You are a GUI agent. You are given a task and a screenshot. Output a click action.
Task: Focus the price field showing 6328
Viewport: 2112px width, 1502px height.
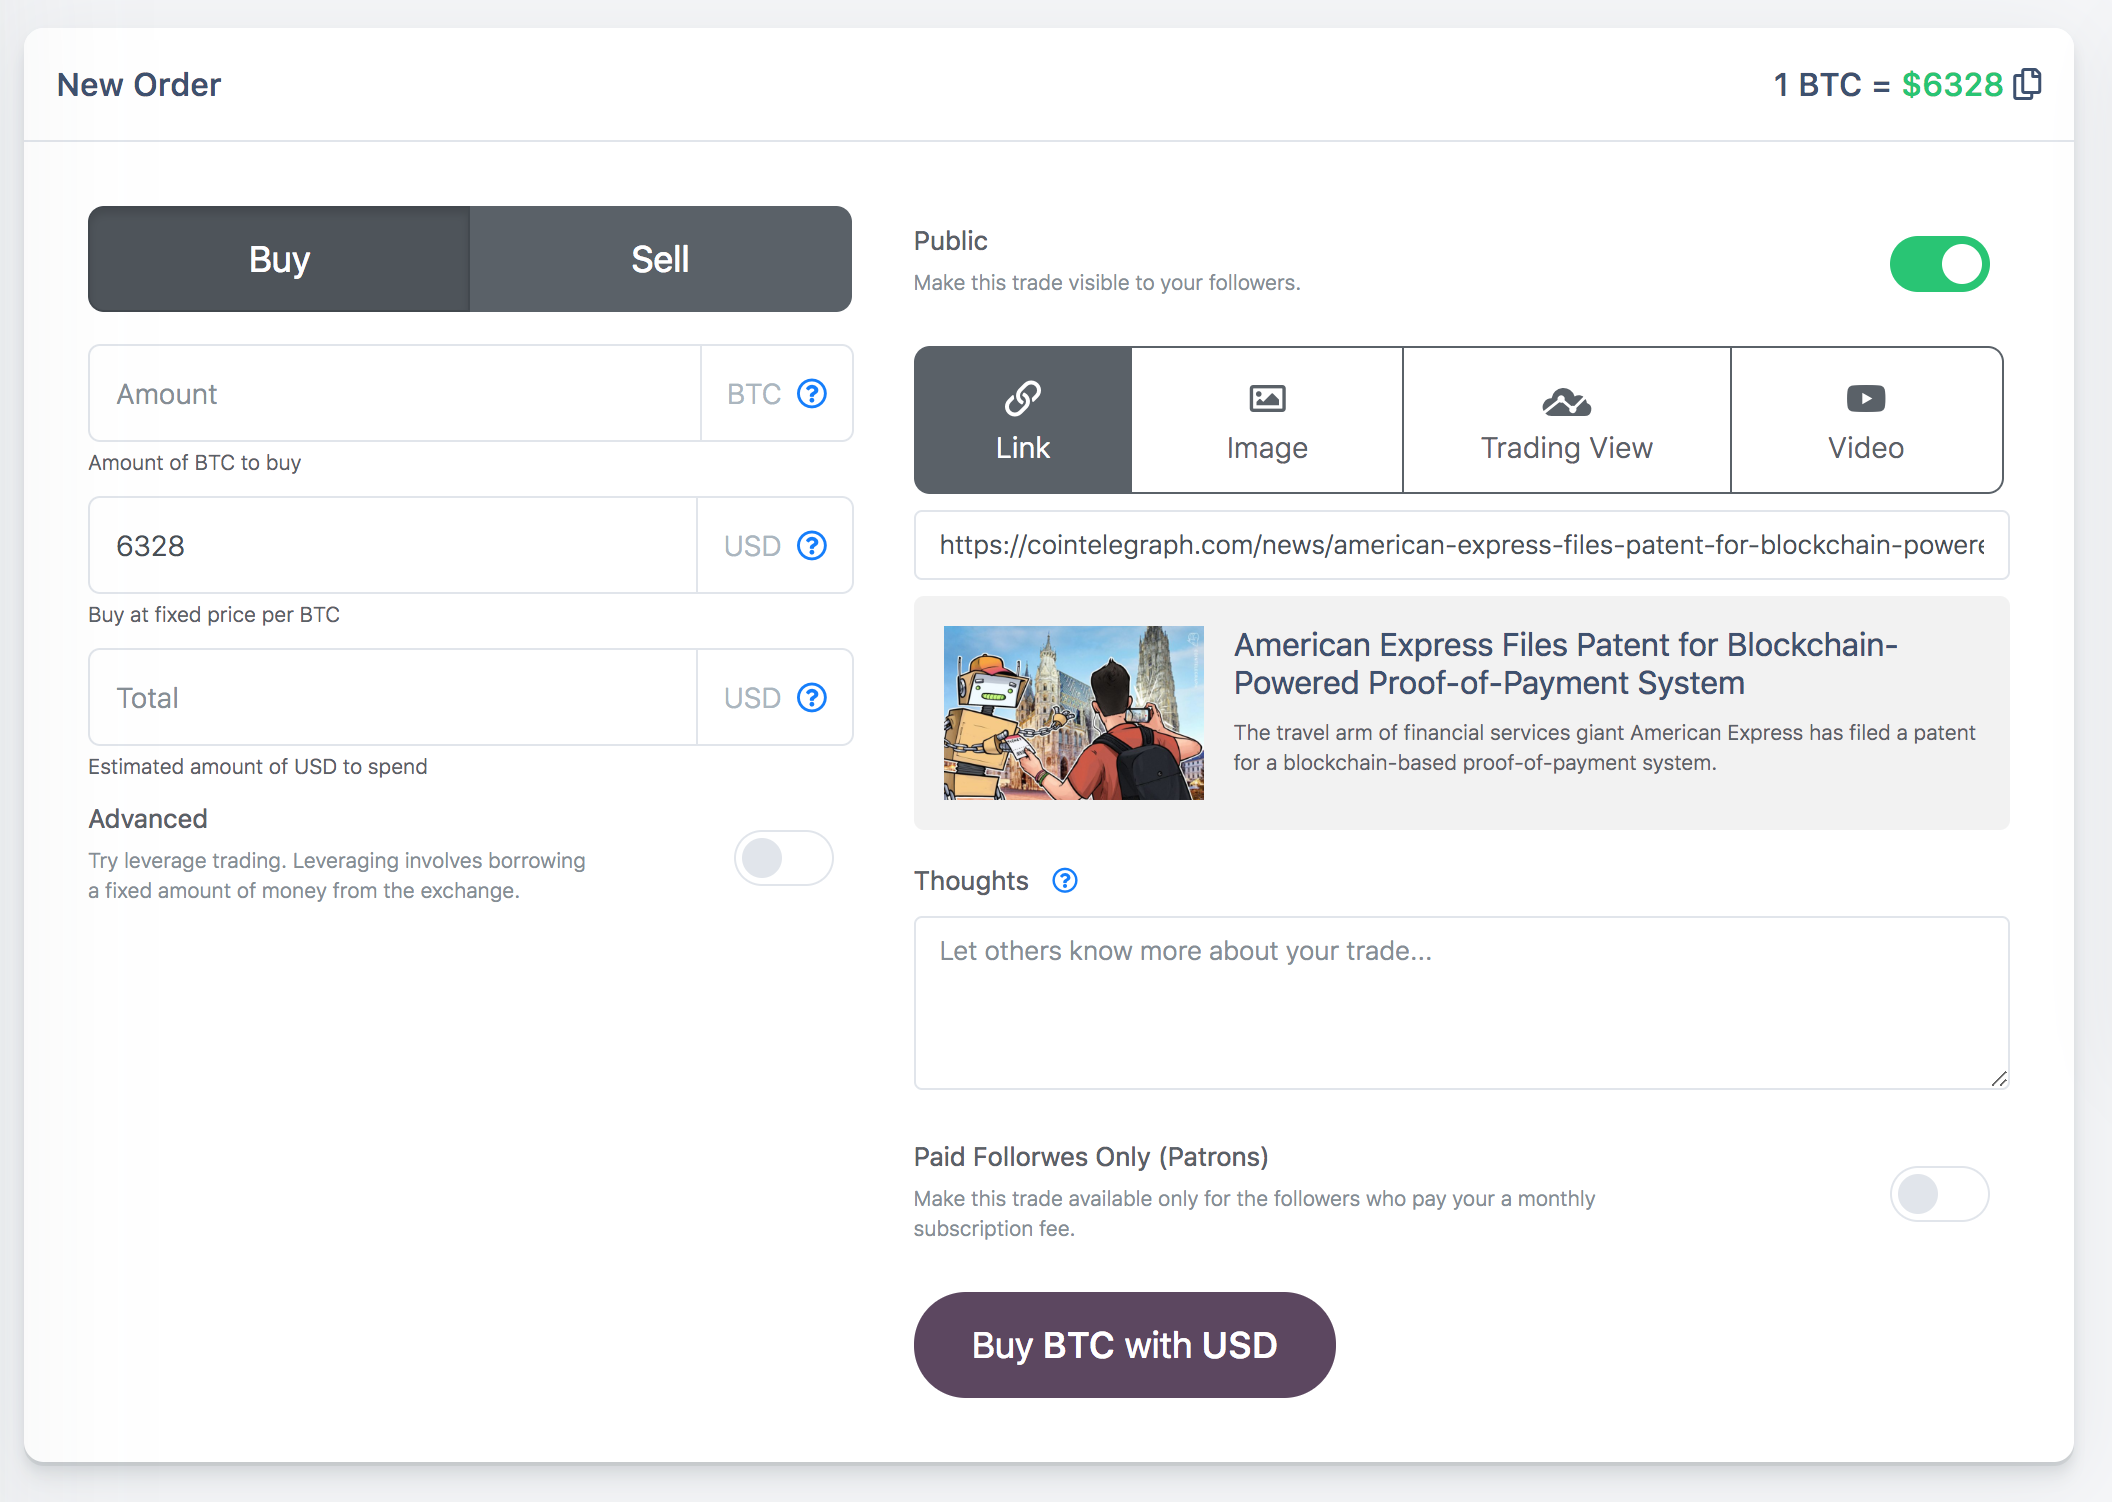click(x=393, y=546)
